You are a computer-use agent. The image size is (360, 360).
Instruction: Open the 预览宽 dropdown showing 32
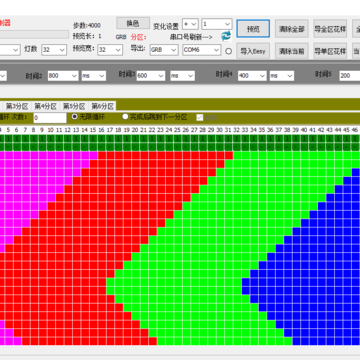coord(110,50)
